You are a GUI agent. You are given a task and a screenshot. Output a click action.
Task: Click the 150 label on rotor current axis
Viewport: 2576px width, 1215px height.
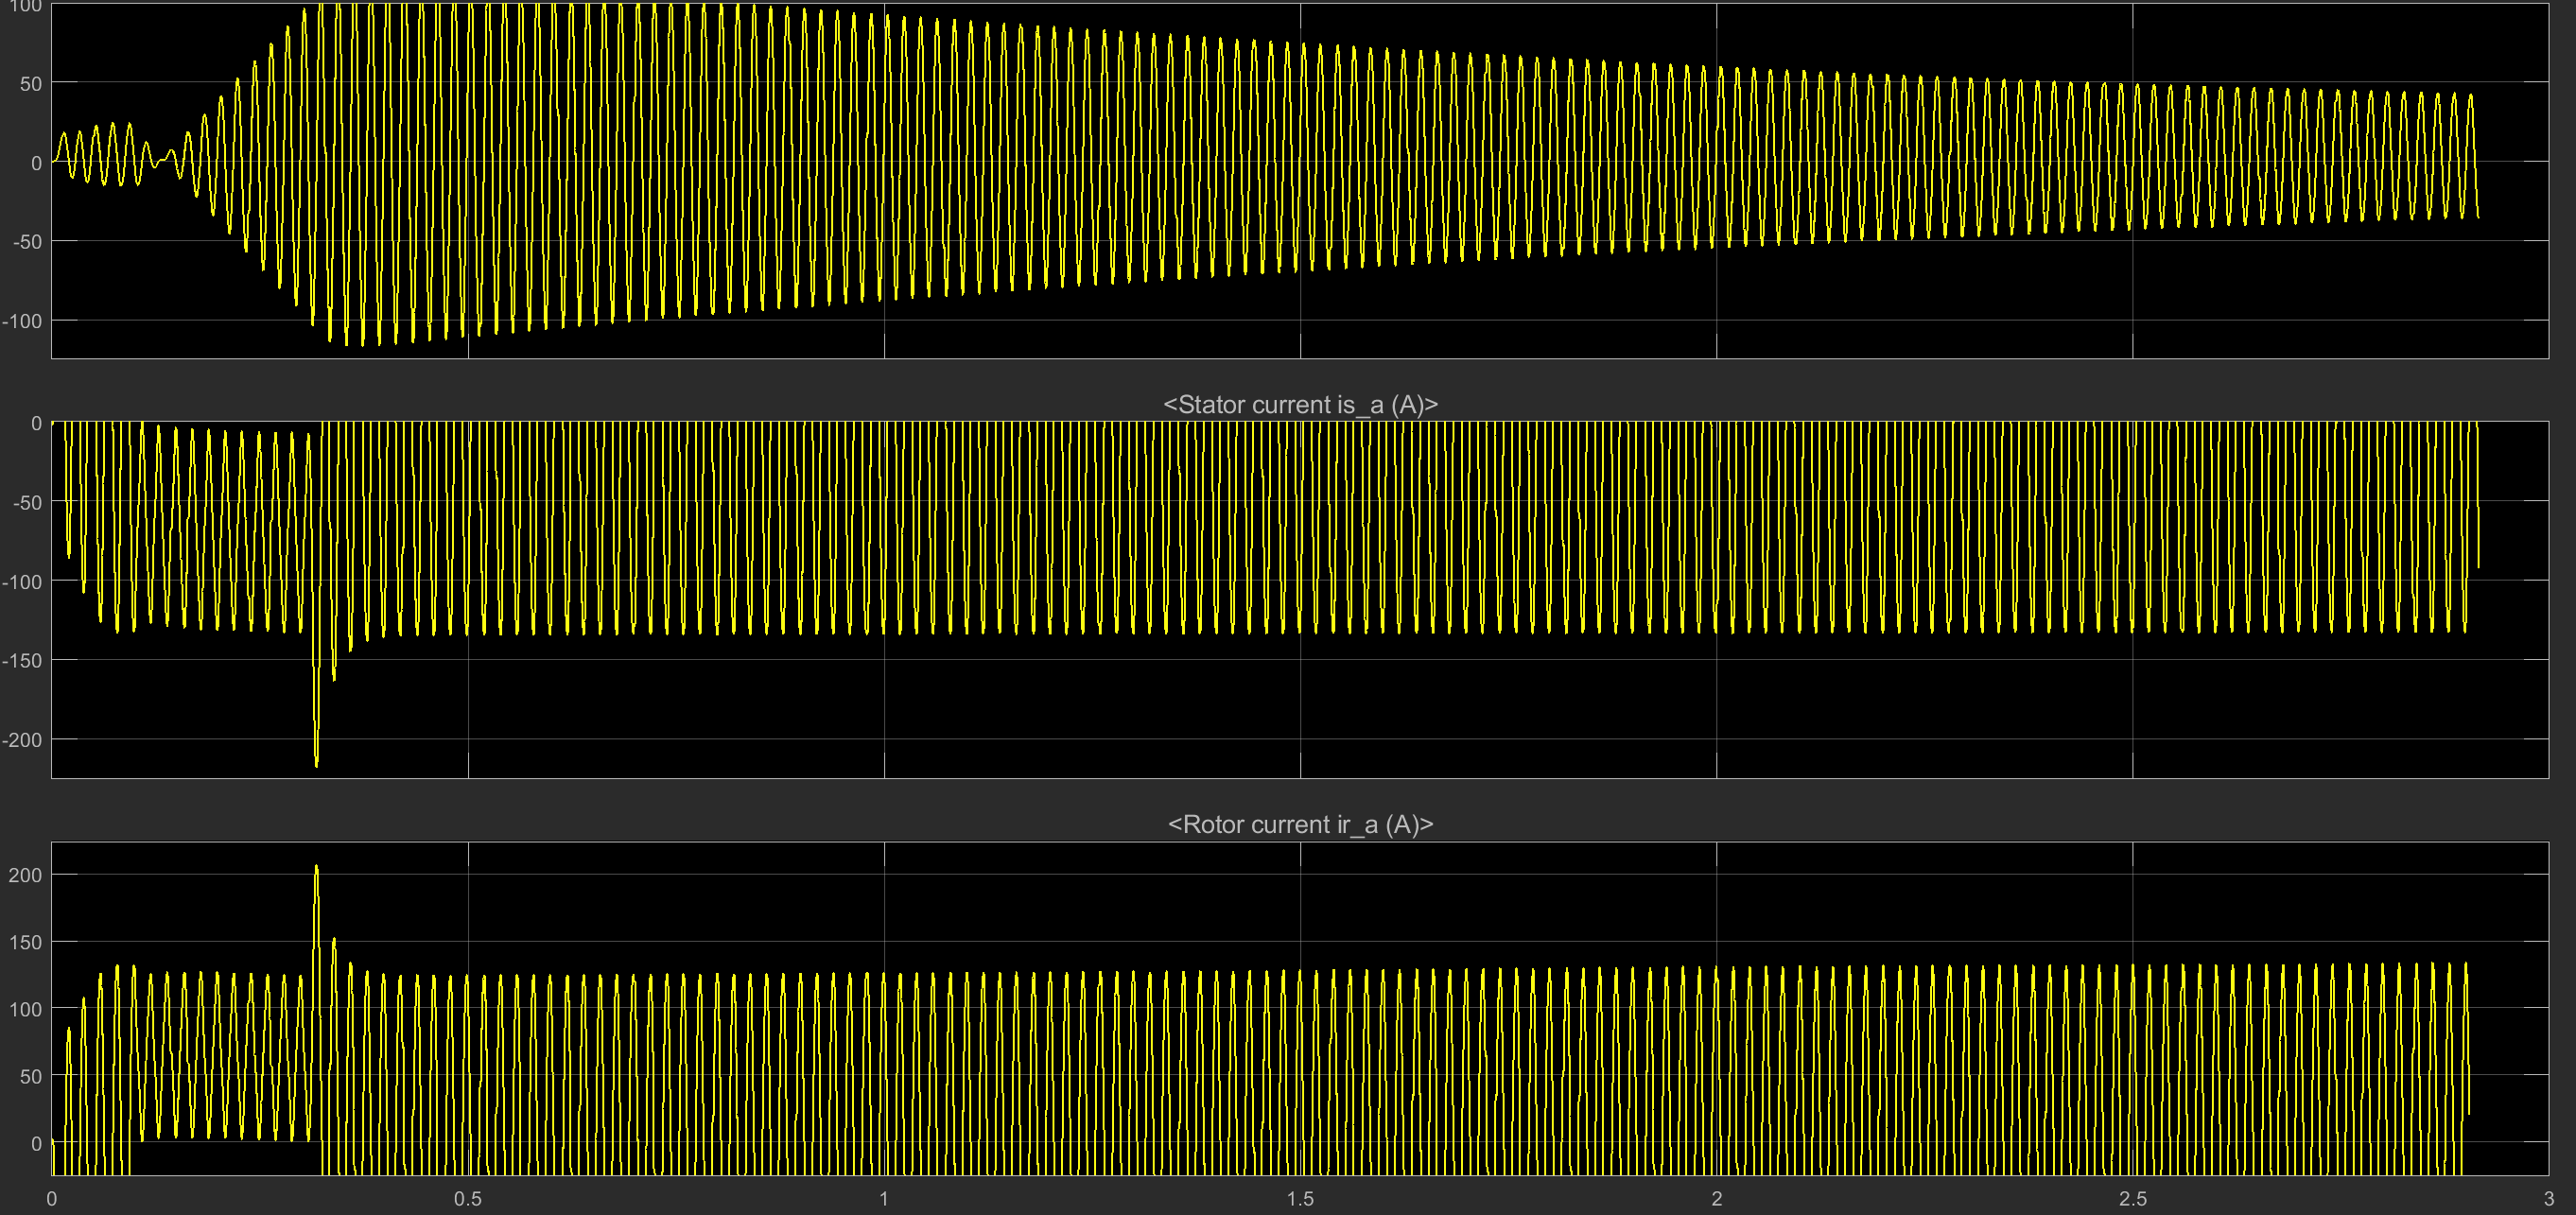coord(25,942)
